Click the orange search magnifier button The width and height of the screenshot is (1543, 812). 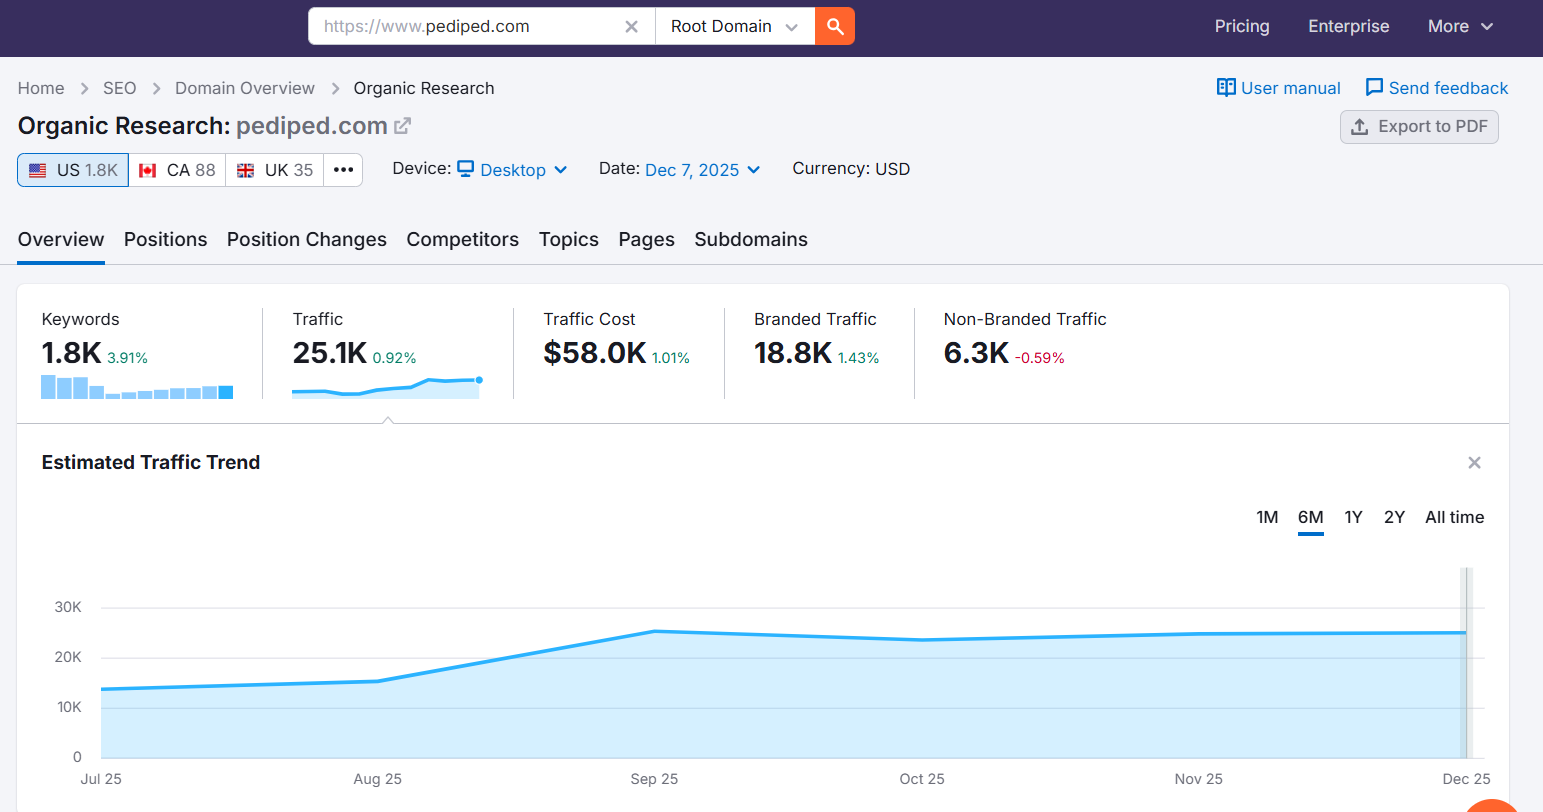point(835,27)
